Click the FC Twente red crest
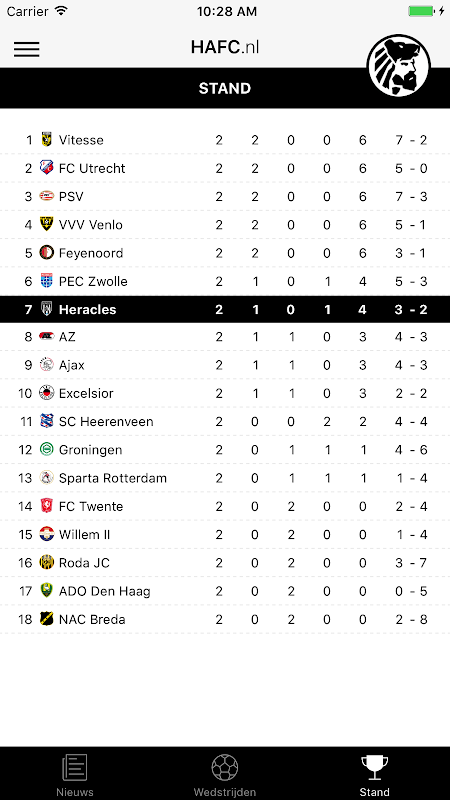This screenshot has width=450, height=800. point(46,506)
